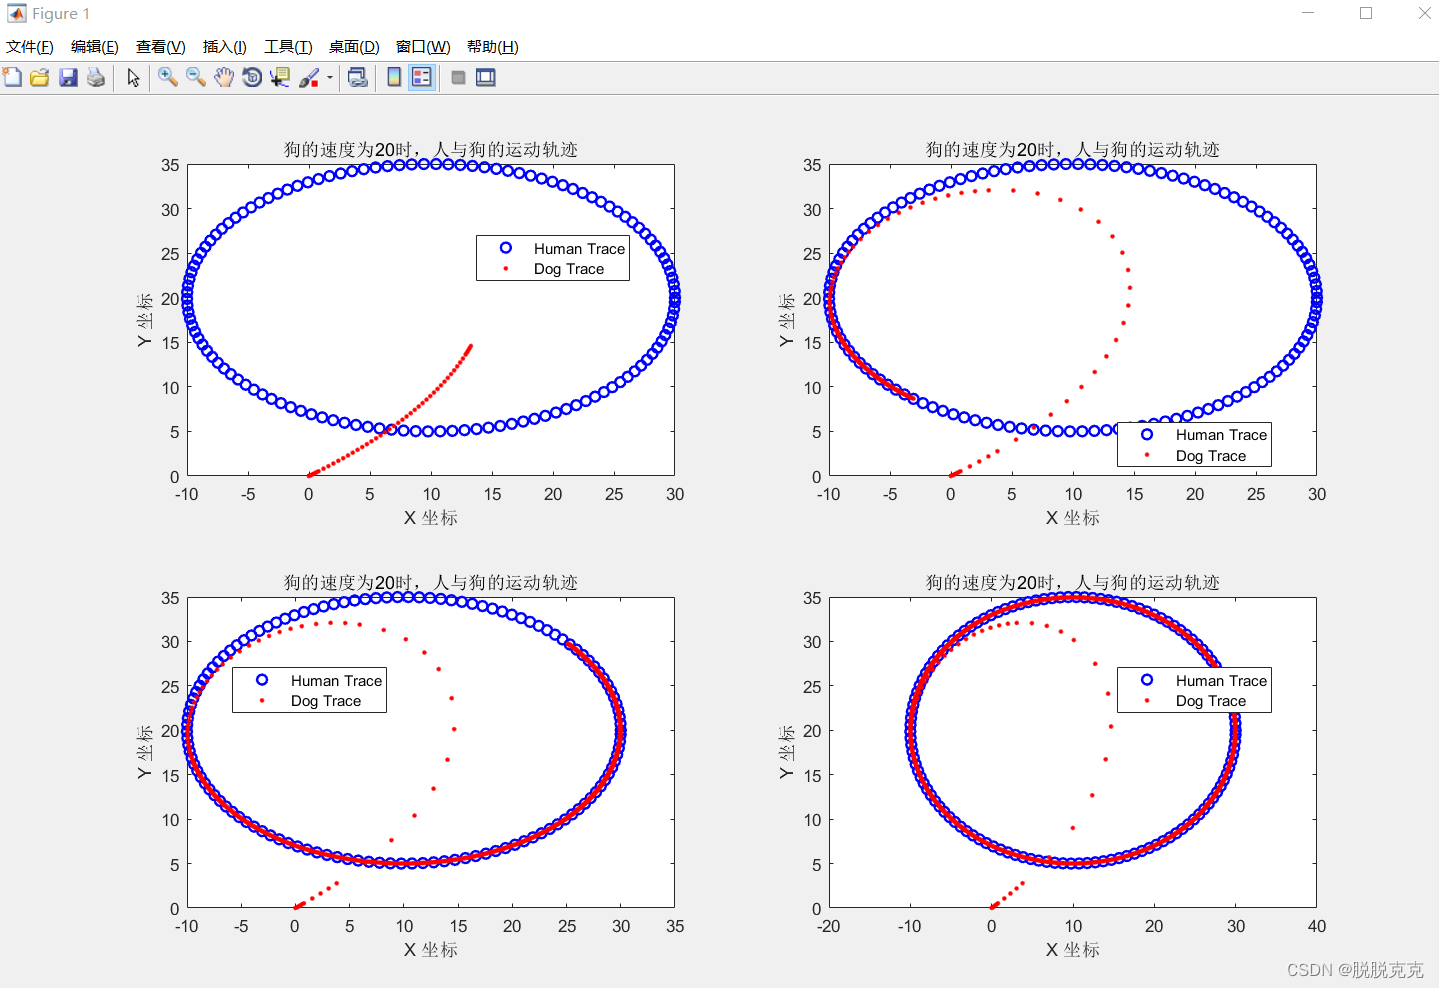The height and width of the screenshot is (988, 1439).
Task: Print the figure with the printer icon
Action: pyautogui.click(x=96, y=77)
